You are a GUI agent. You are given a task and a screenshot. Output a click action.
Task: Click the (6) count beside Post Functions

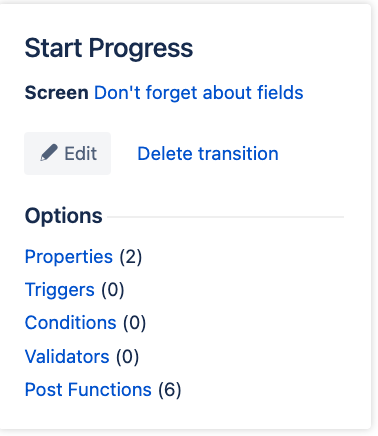point(170,390)
